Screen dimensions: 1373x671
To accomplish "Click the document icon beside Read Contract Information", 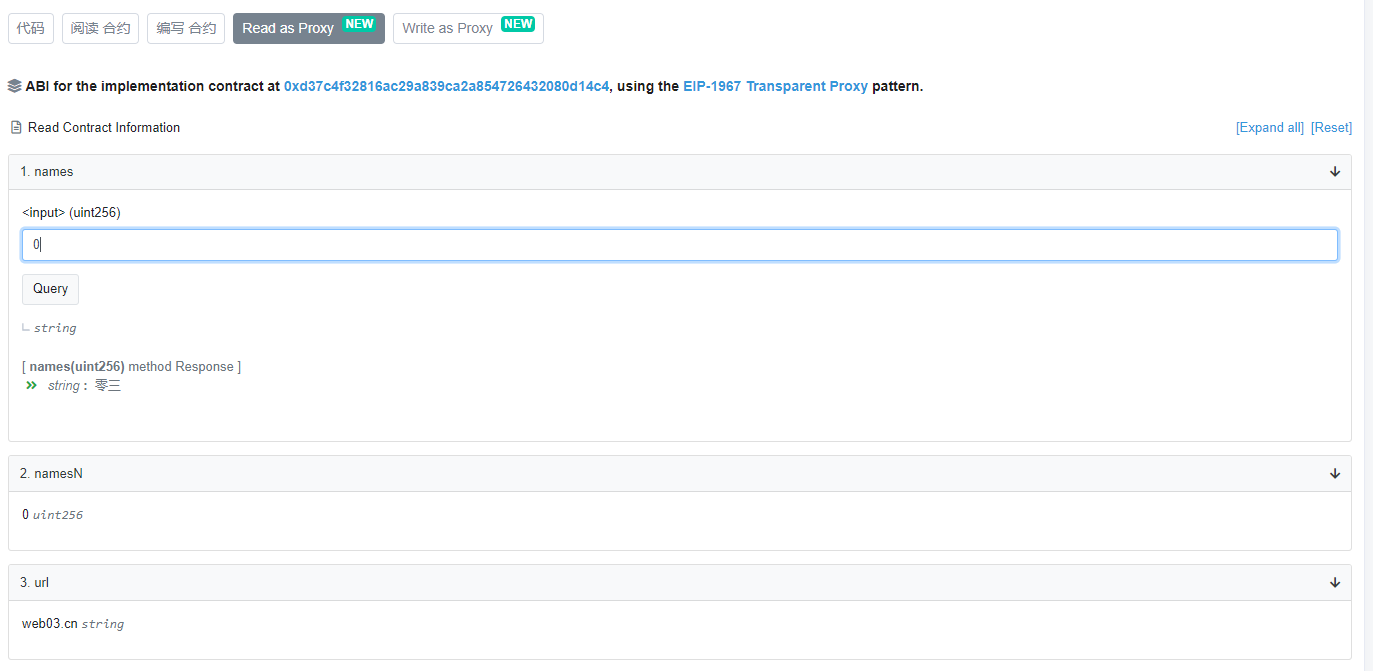I will click(15, 128).
